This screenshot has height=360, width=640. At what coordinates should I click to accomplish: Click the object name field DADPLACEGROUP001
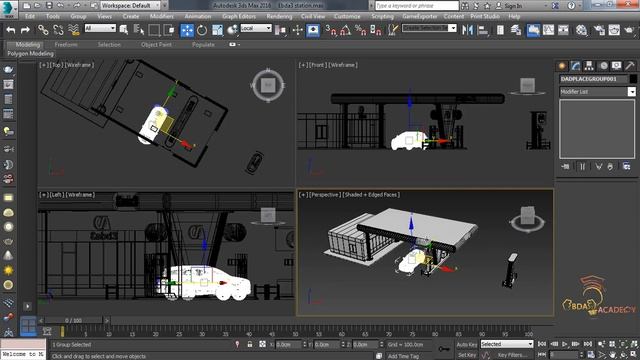pos(593,79)
